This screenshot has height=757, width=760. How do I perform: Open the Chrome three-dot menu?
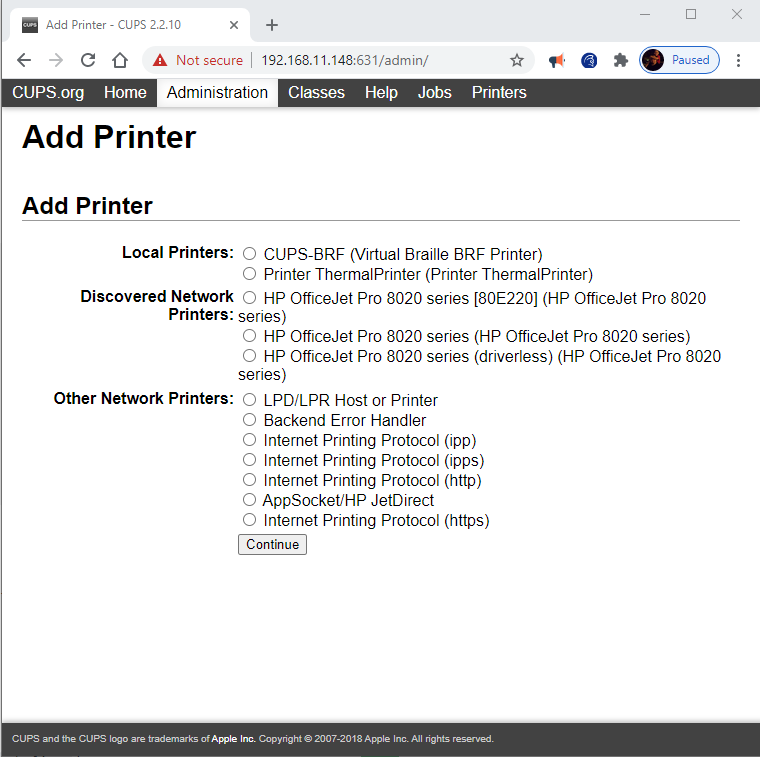pos(738,61)
